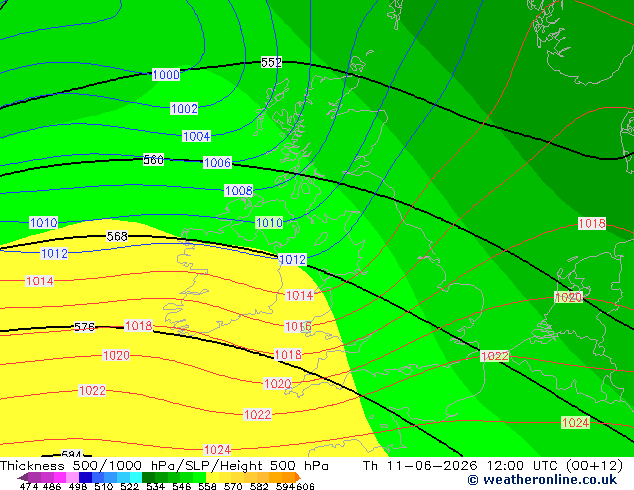Click the dark blue legend swatch above 498
634x490 pixels.
tap(85, 477)
